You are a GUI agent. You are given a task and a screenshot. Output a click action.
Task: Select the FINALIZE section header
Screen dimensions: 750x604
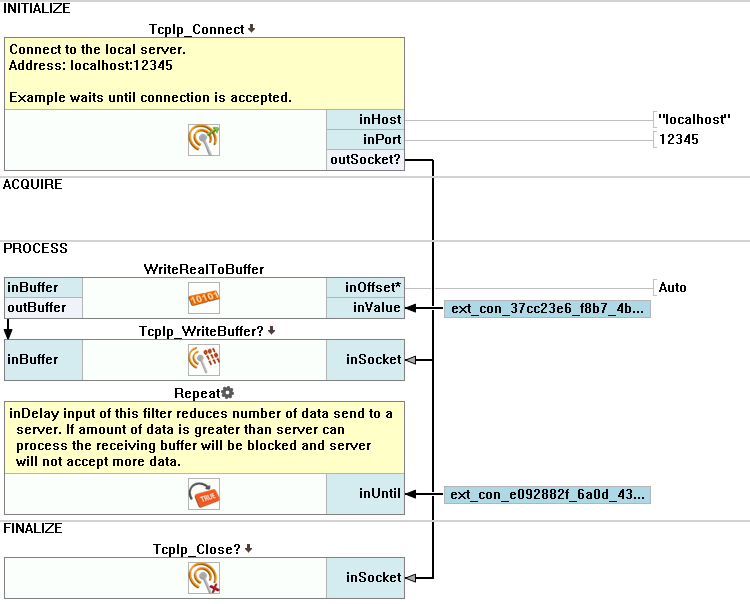[x=33, y=528]
